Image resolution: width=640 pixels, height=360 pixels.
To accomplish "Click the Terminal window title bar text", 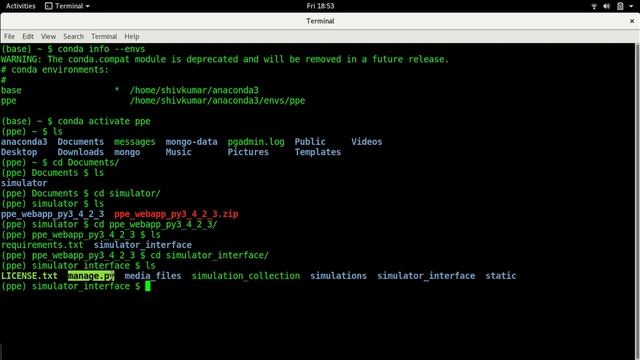I will point(320,21).
